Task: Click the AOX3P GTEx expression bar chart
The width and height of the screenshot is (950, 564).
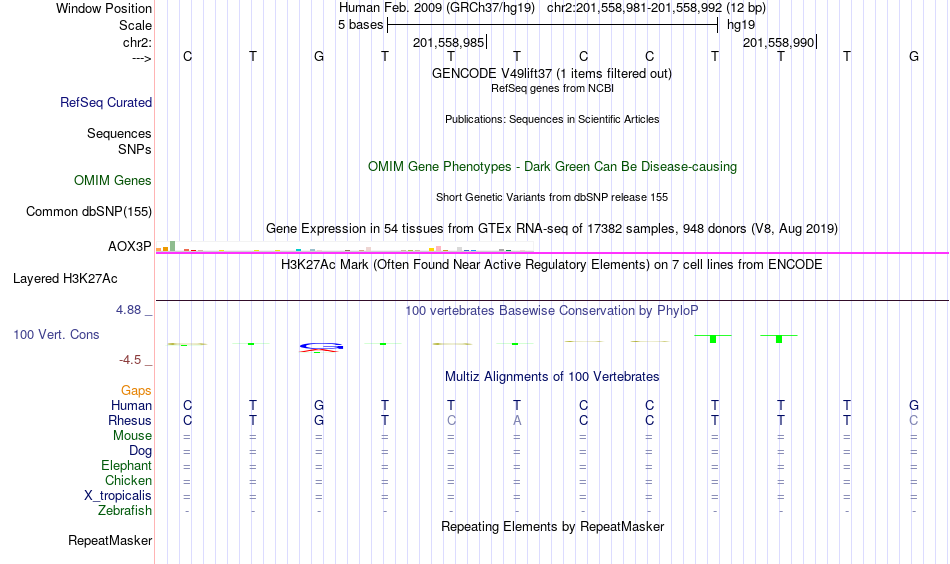Action: 345,246
